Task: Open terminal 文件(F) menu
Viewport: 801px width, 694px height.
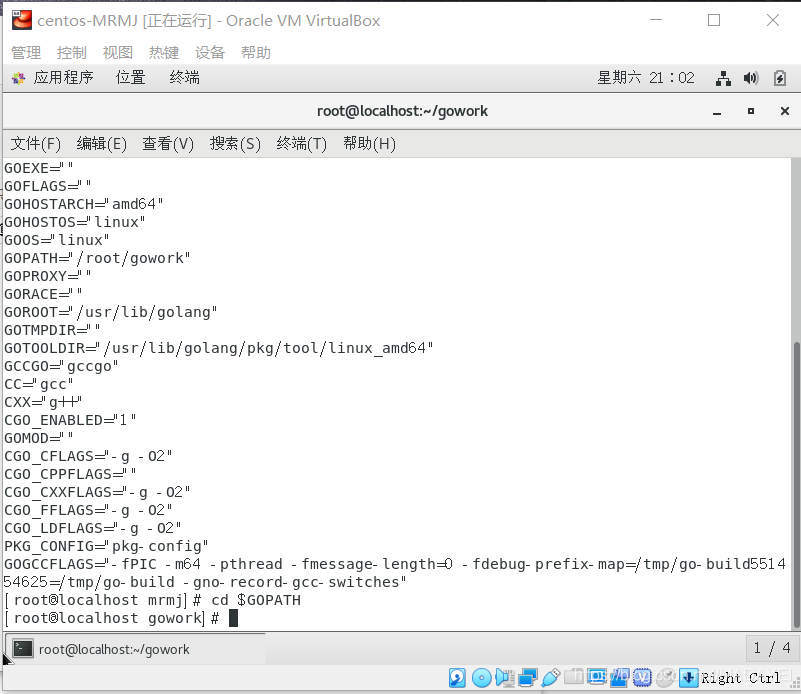Action: click(36, 144)
